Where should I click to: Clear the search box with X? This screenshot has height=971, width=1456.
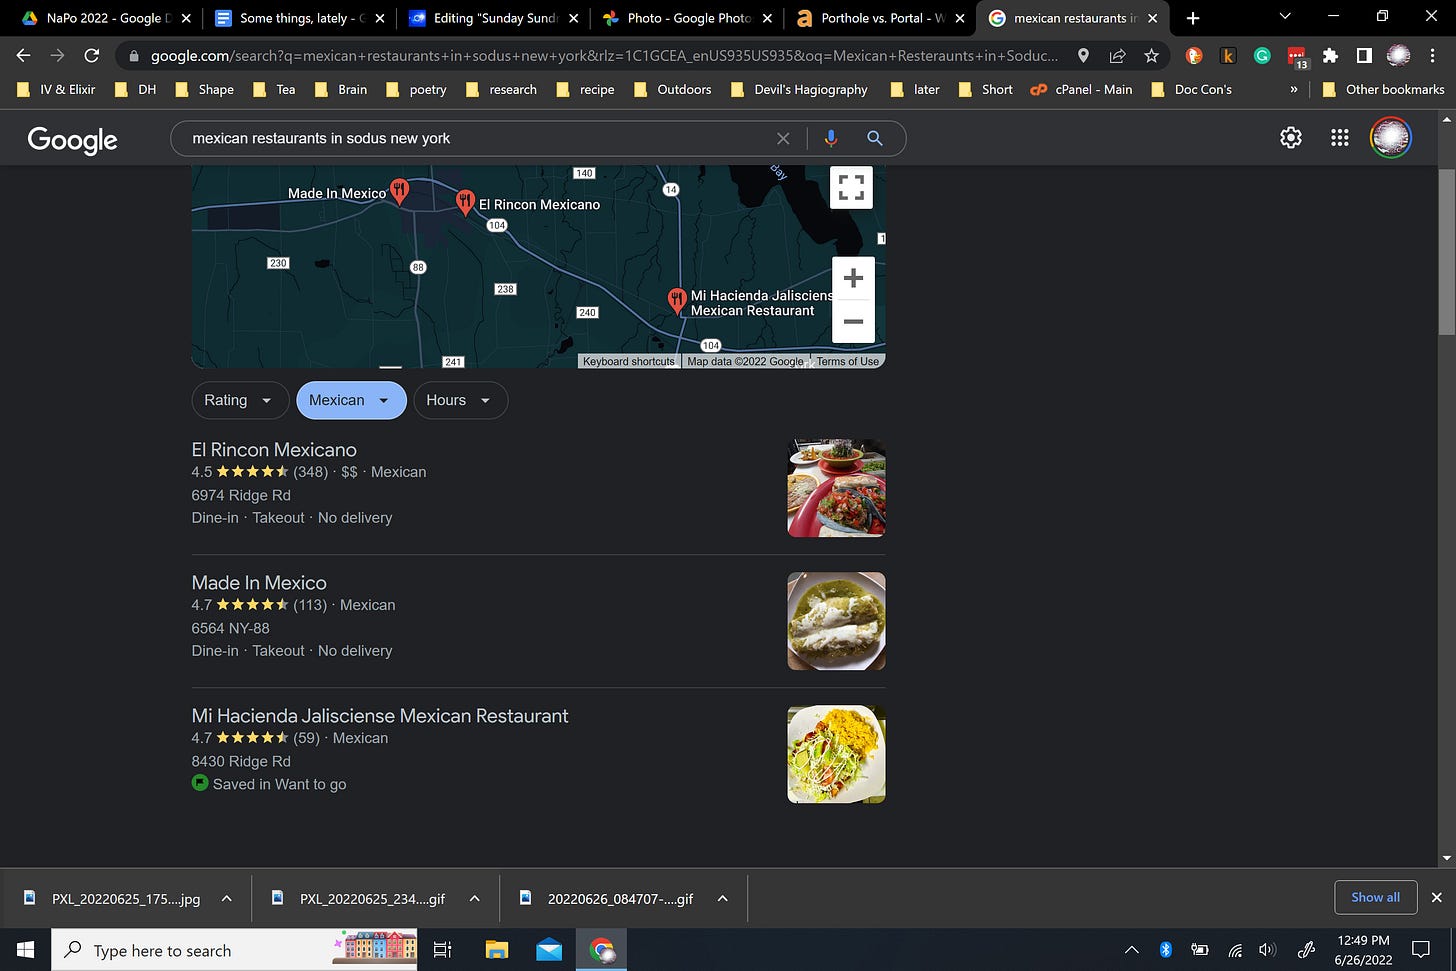[x=783, y=138]
